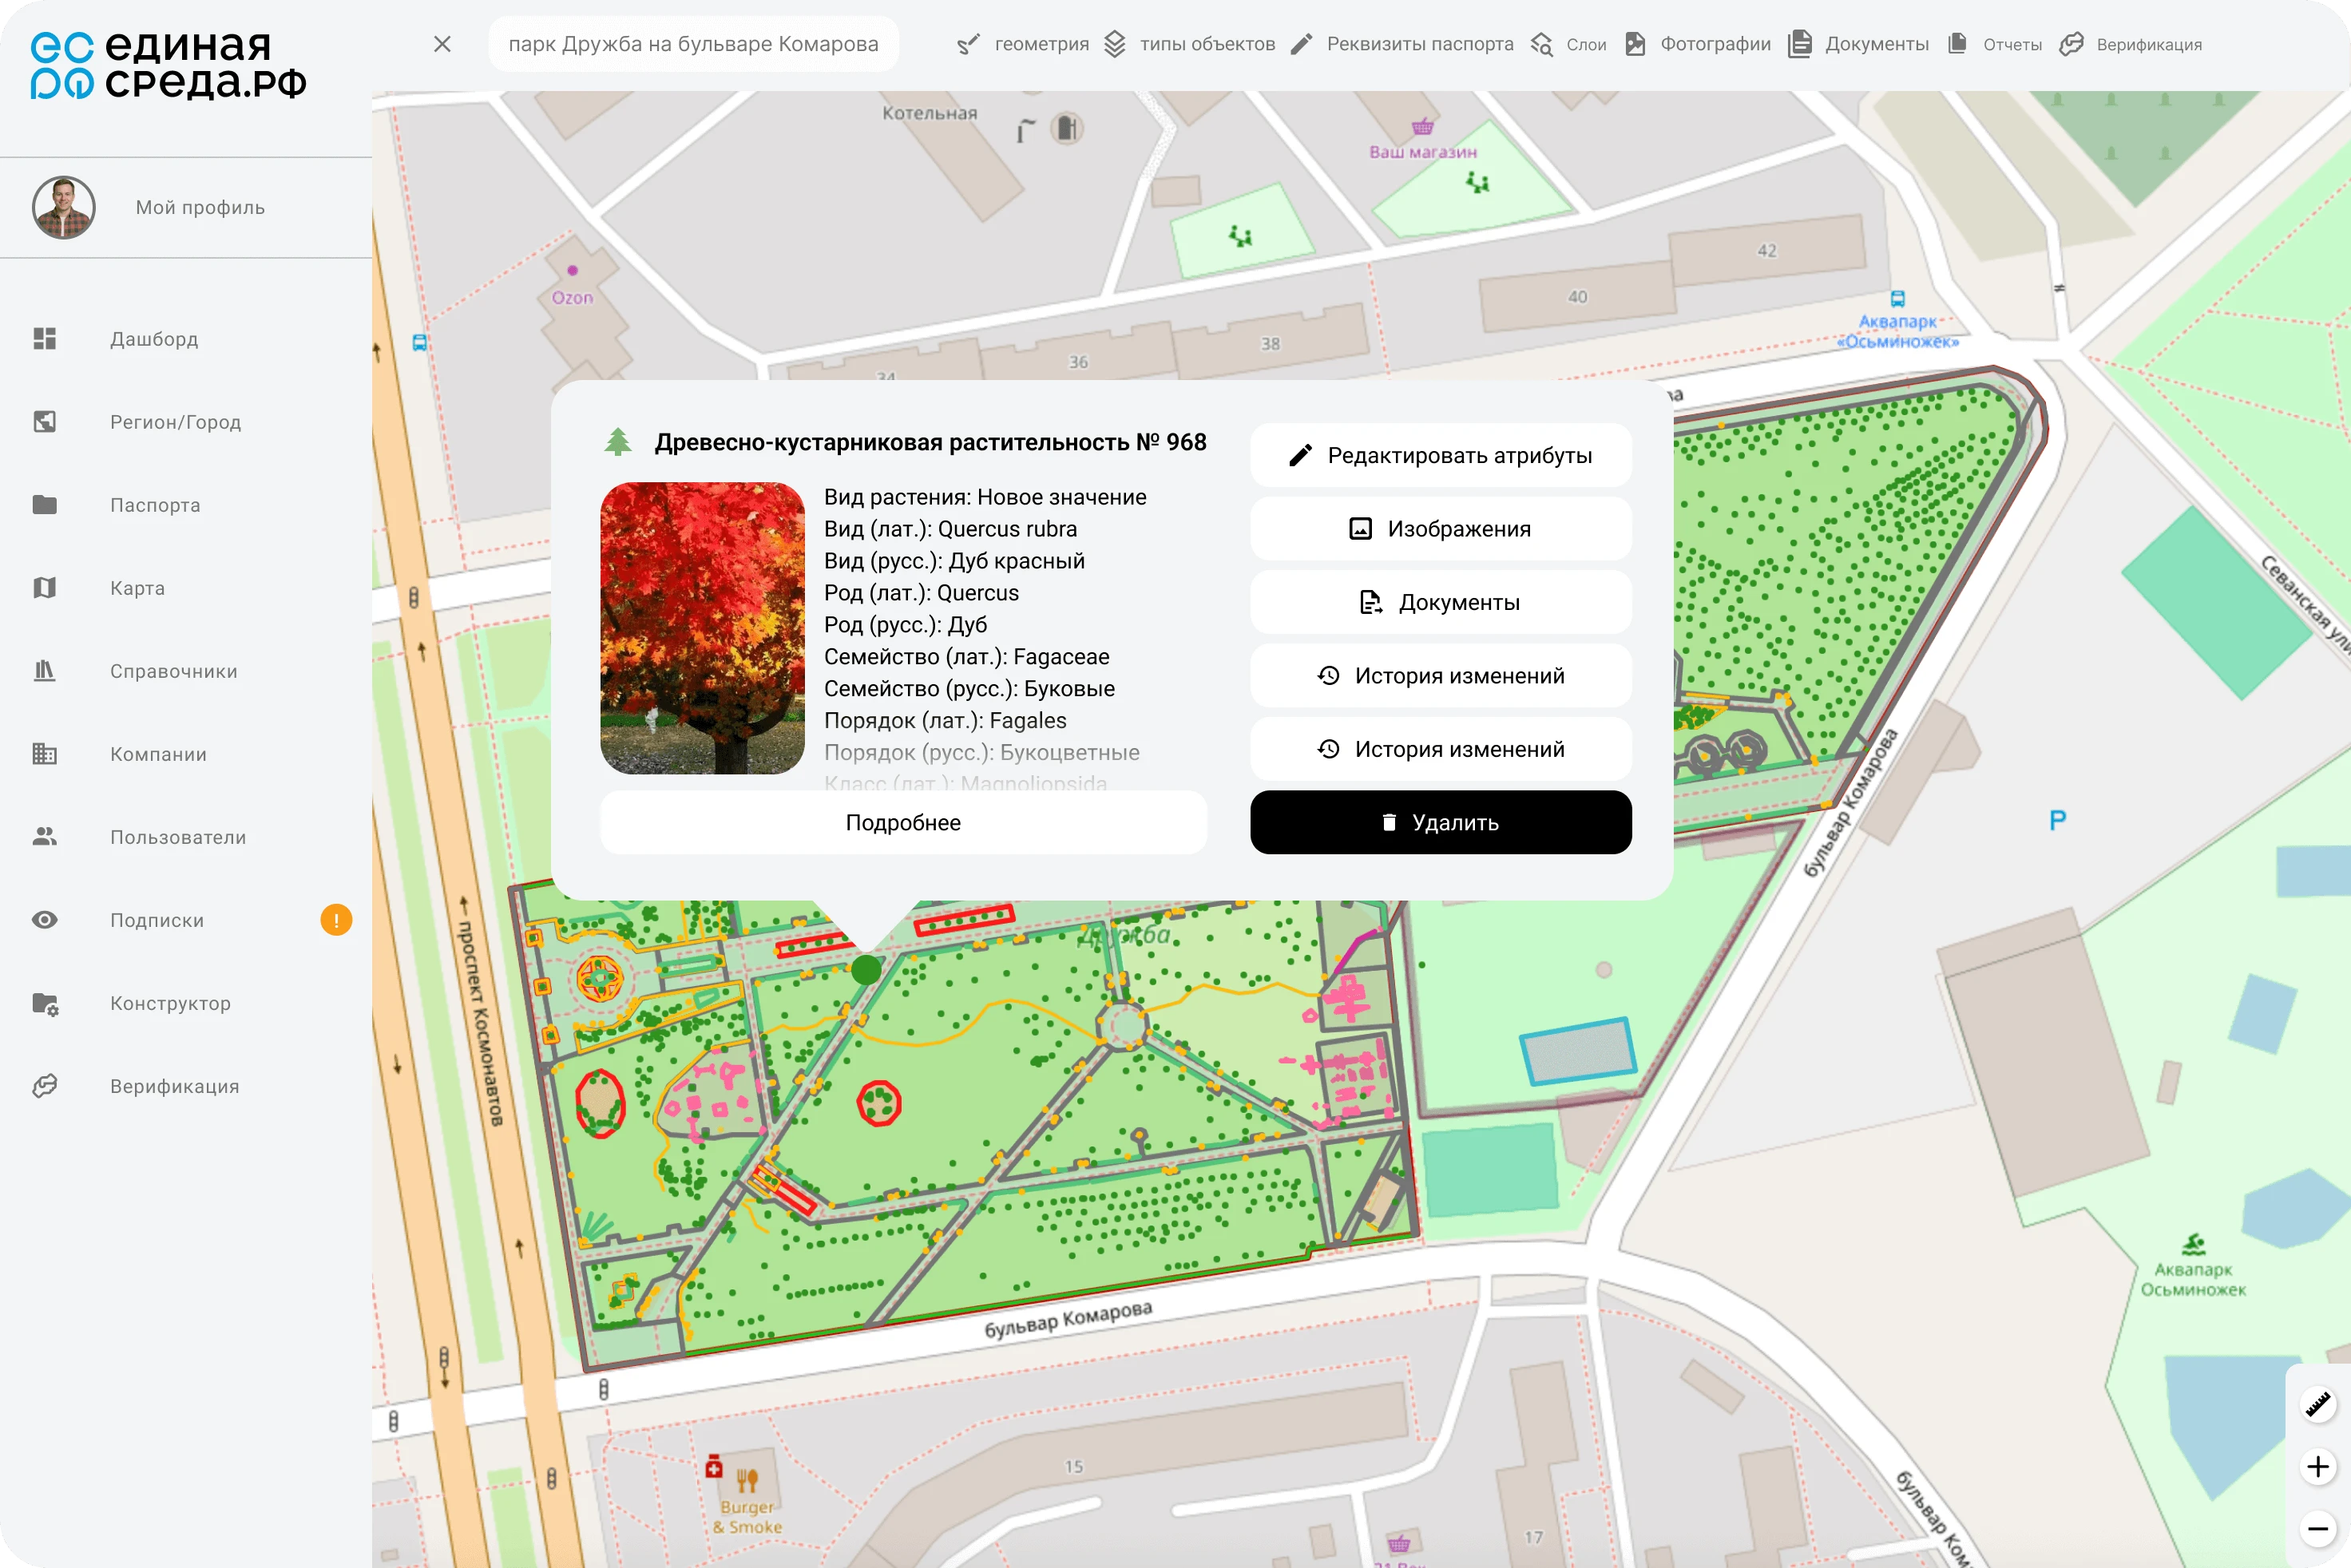Image resolution: width=2351 pixels, height=1568 pixels.
Task: Click the Редактировать атрибуты button
Action: (x=1440, y=456)
